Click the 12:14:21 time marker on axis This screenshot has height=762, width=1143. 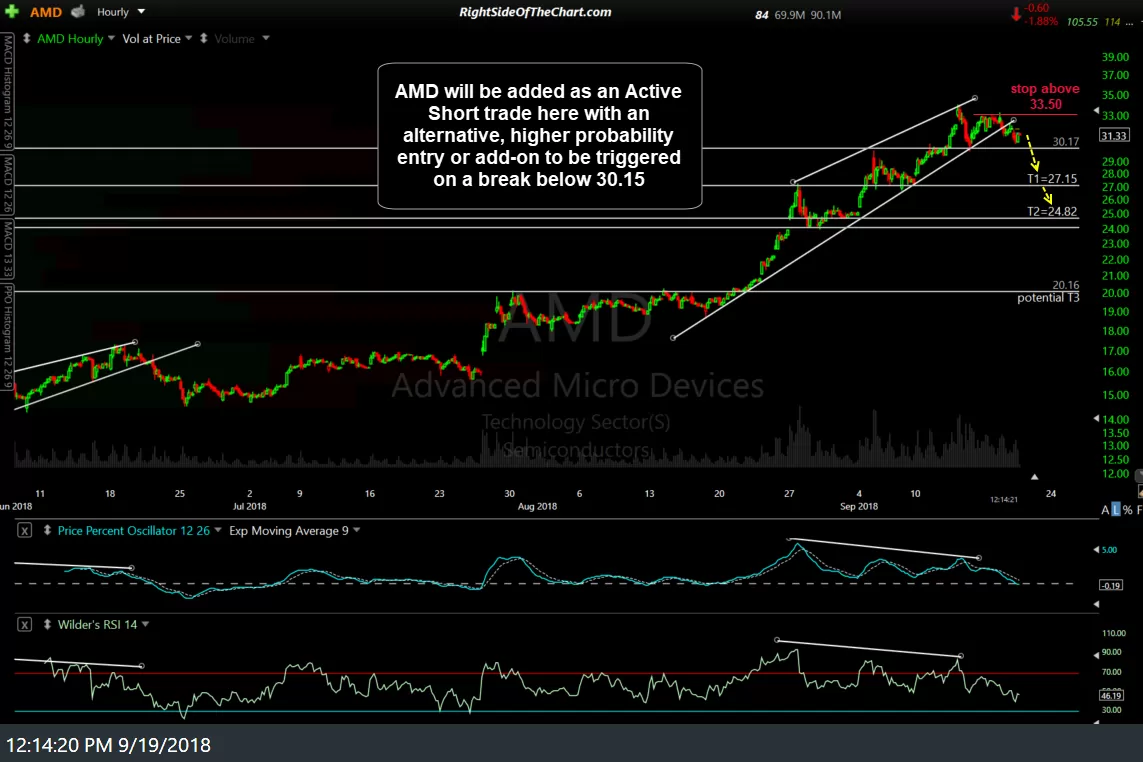[x=1004, y=499]
